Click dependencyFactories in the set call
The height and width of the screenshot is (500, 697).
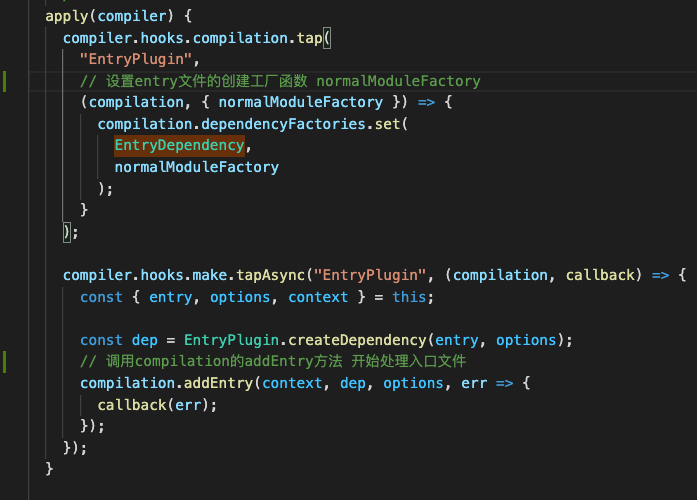tap(283, 124)
